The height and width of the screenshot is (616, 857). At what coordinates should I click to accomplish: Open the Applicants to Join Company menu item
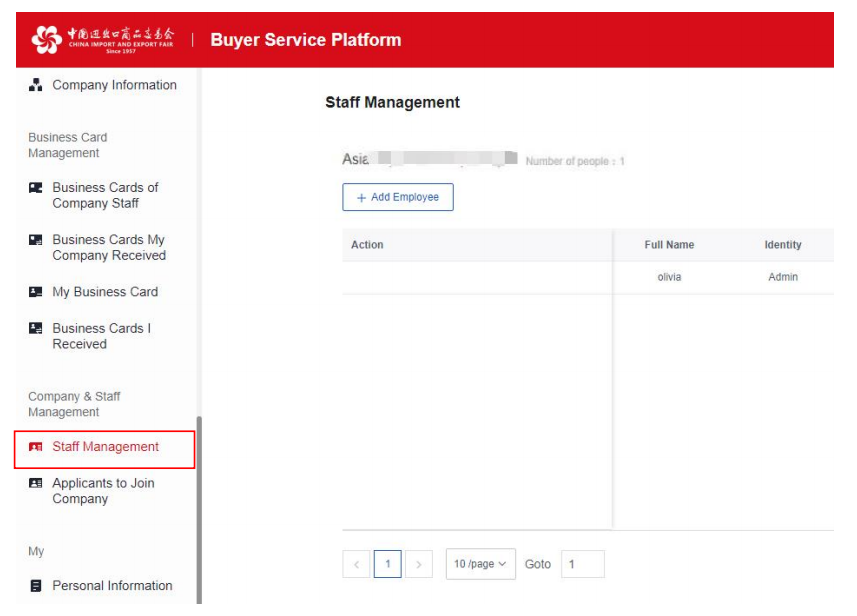pos(103,491)
